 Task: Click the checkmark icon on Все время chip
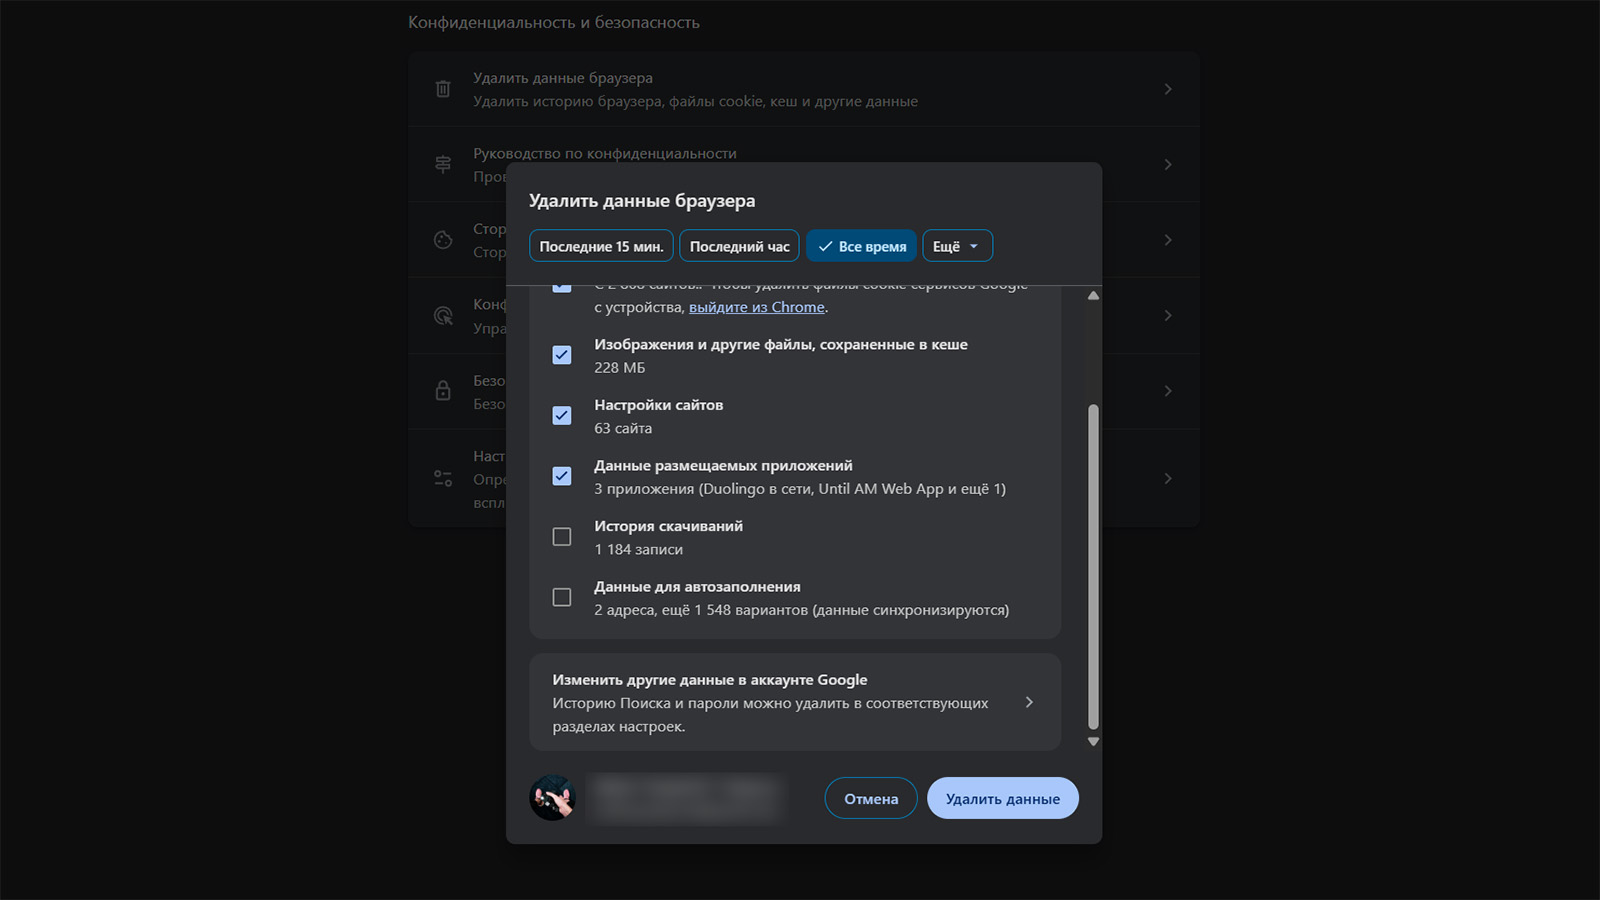pyautogui.click(x=825, y=246)
